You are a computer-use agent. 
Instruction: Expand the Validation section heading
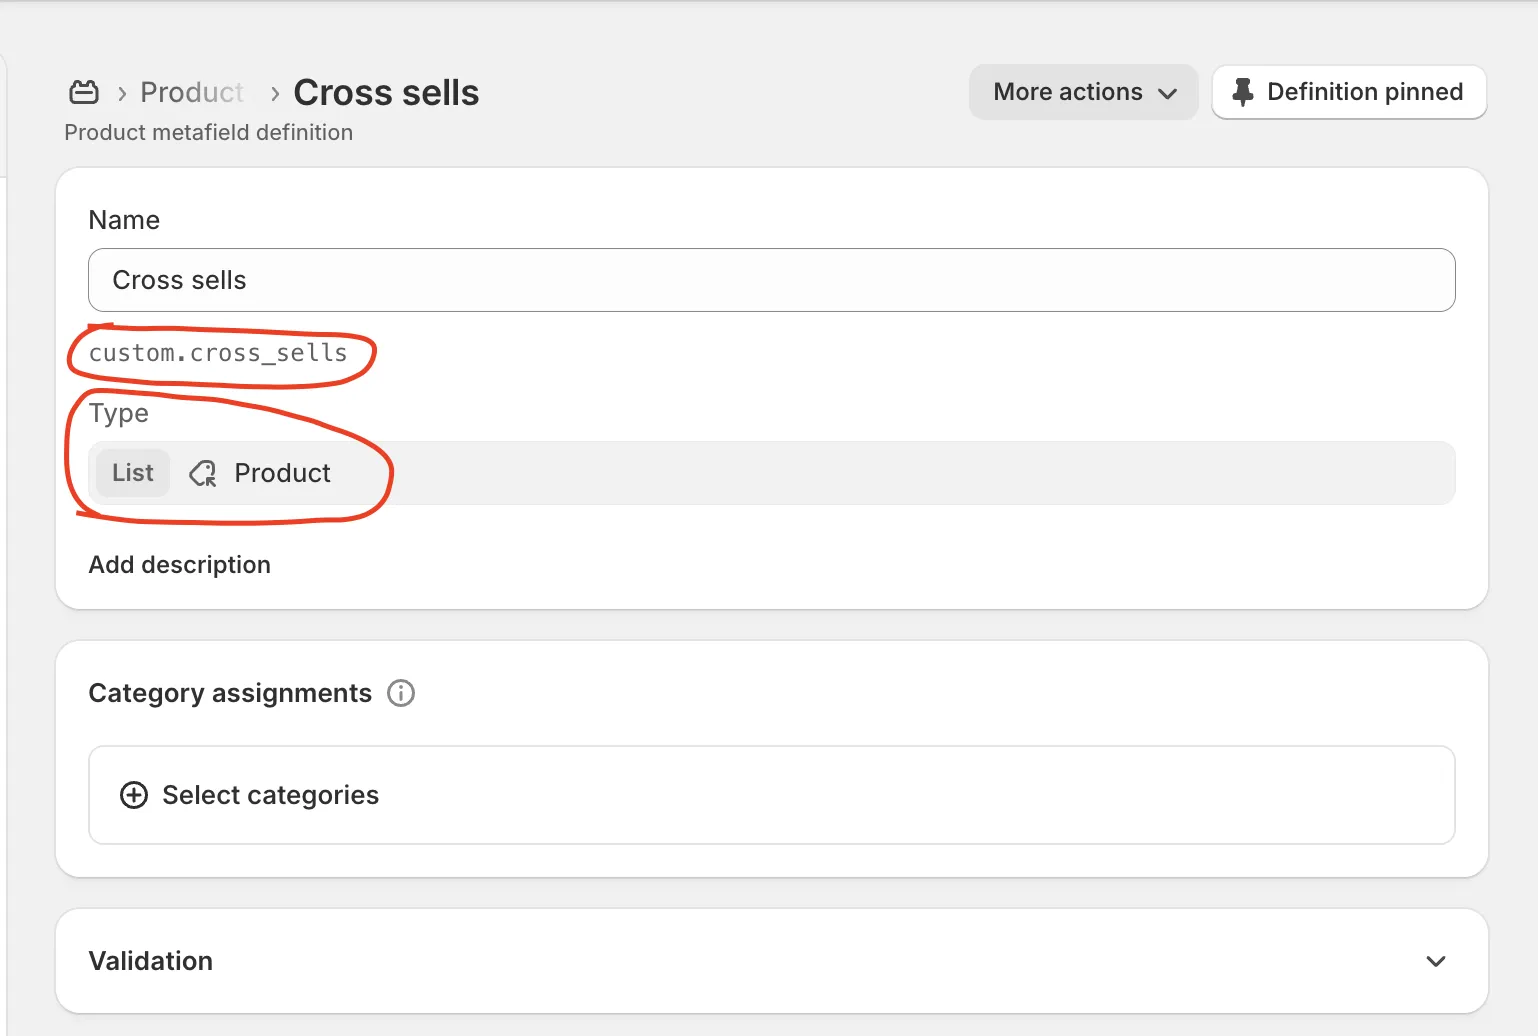(x=151, y=961)
